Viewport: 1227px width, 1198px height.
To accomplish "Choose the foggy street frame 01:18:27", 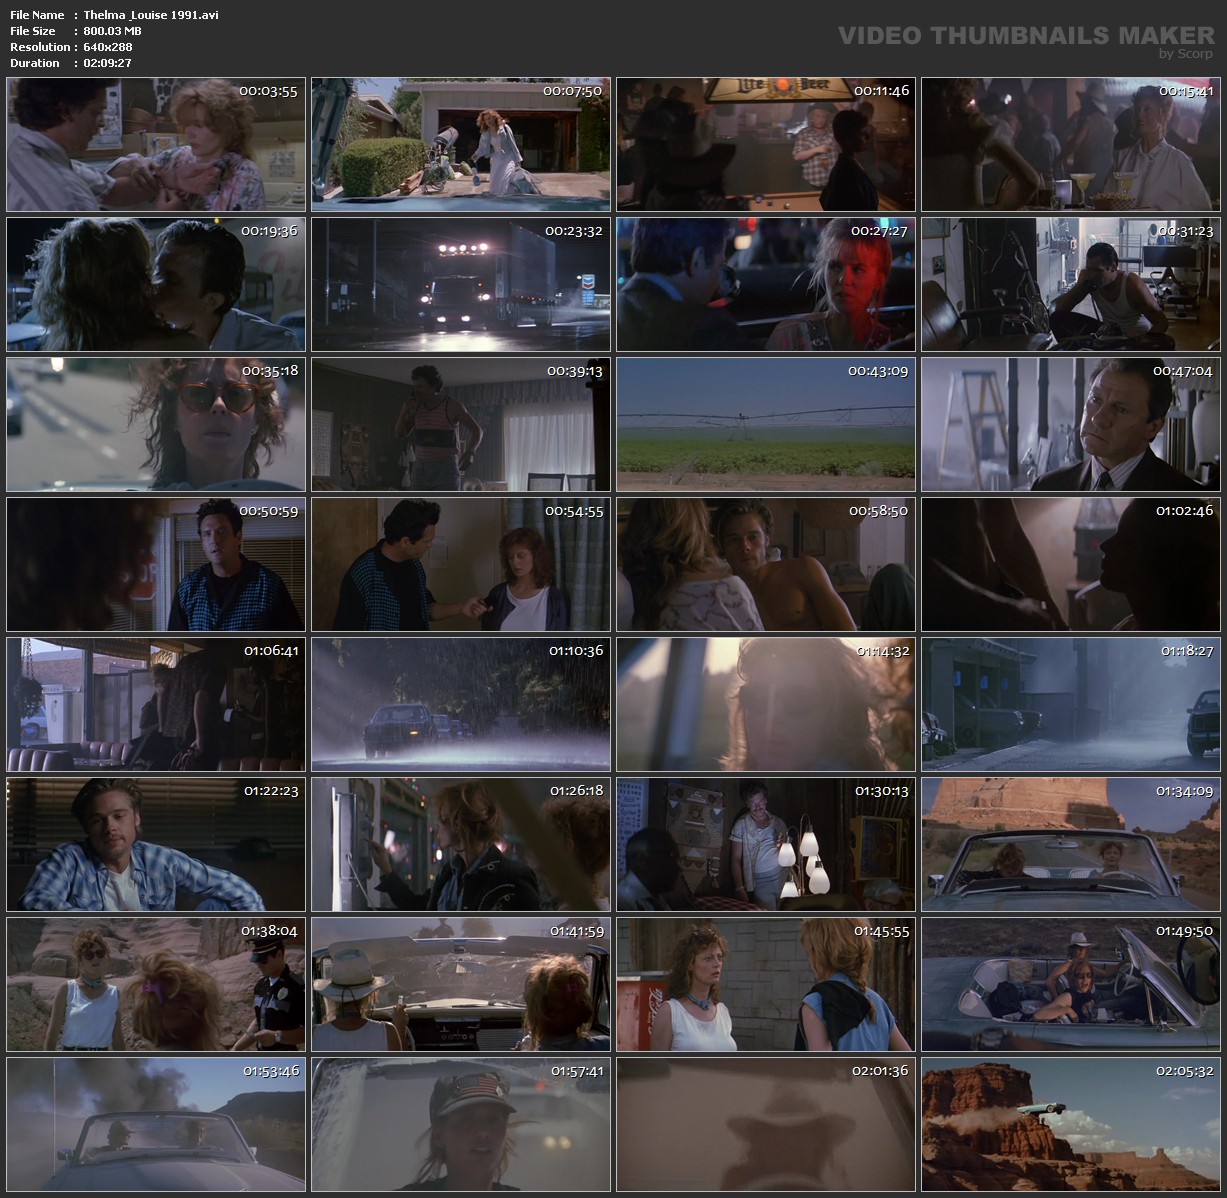I will pos(1071,704).
